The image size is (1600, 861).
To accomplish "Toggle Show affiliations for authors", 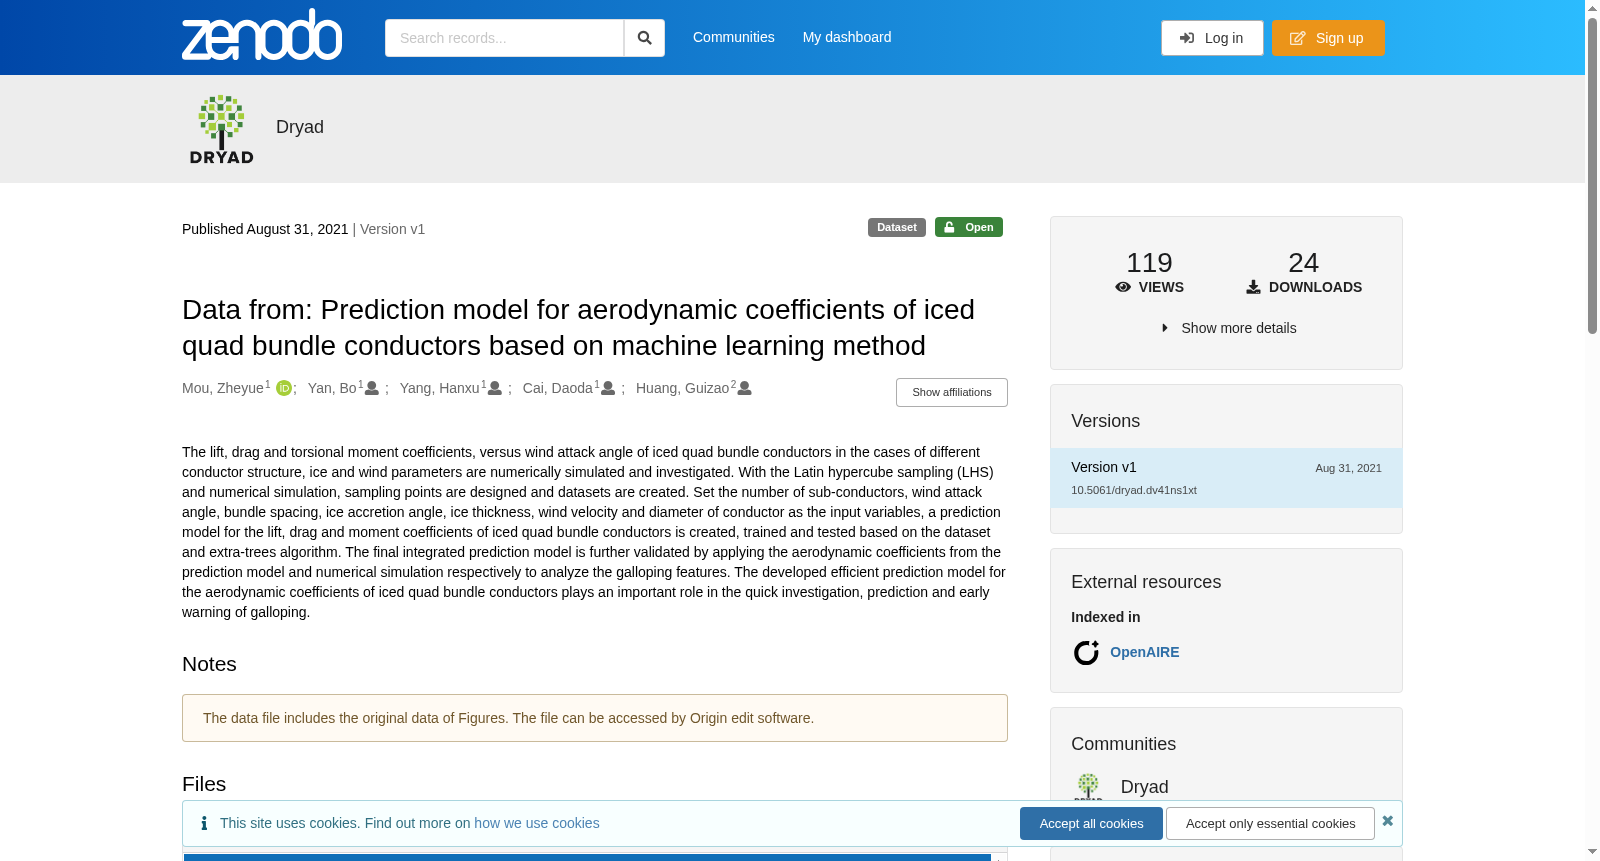I will (x=951, y=392).
